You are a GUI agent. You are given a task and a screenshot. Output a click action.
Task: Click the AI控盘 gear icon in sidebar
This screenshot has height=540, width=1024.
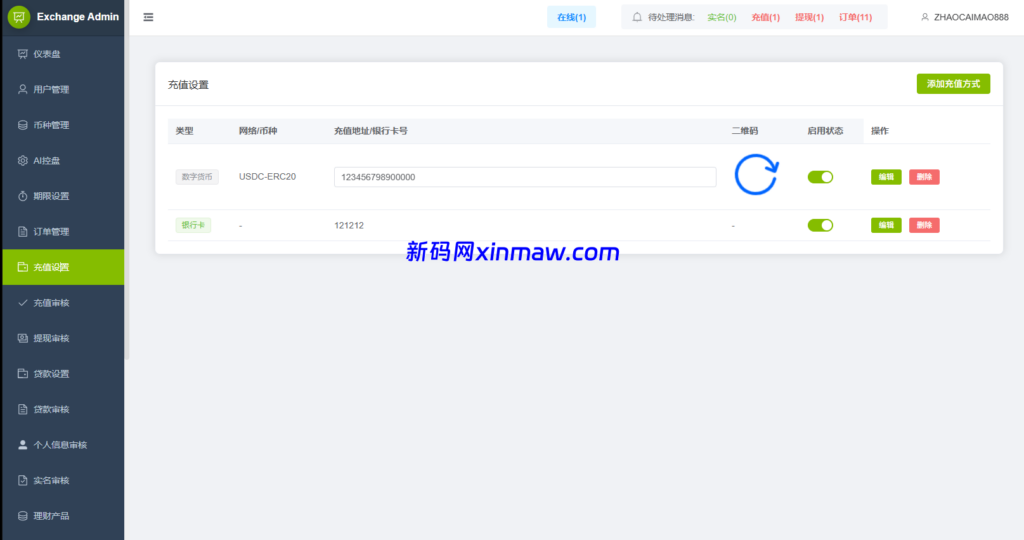click(23, 161)
